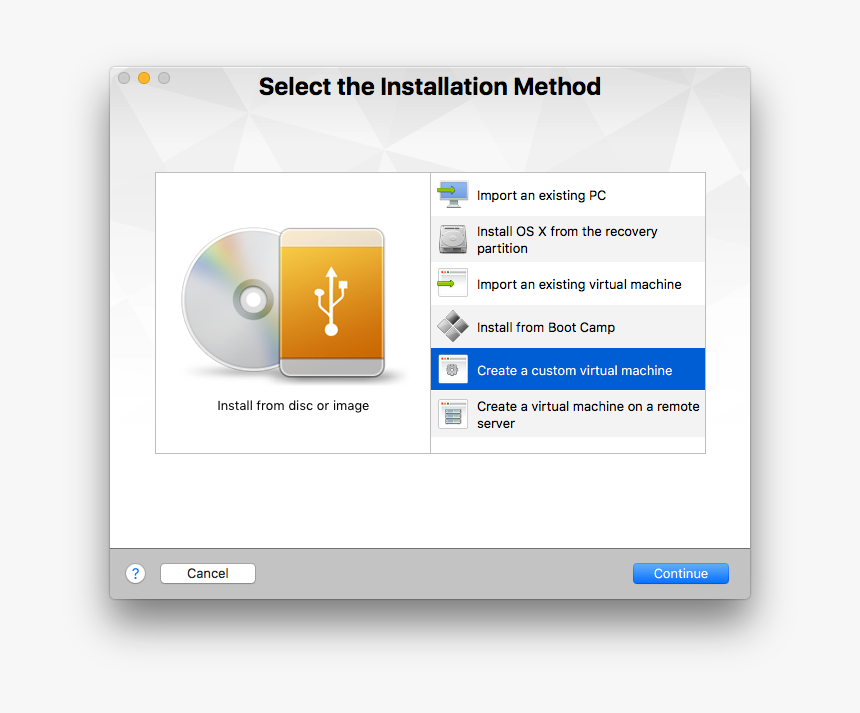Pick 'Import an existing virtual machine' label
This screenshot has width=860, height=713.
(x=579, y=284)
